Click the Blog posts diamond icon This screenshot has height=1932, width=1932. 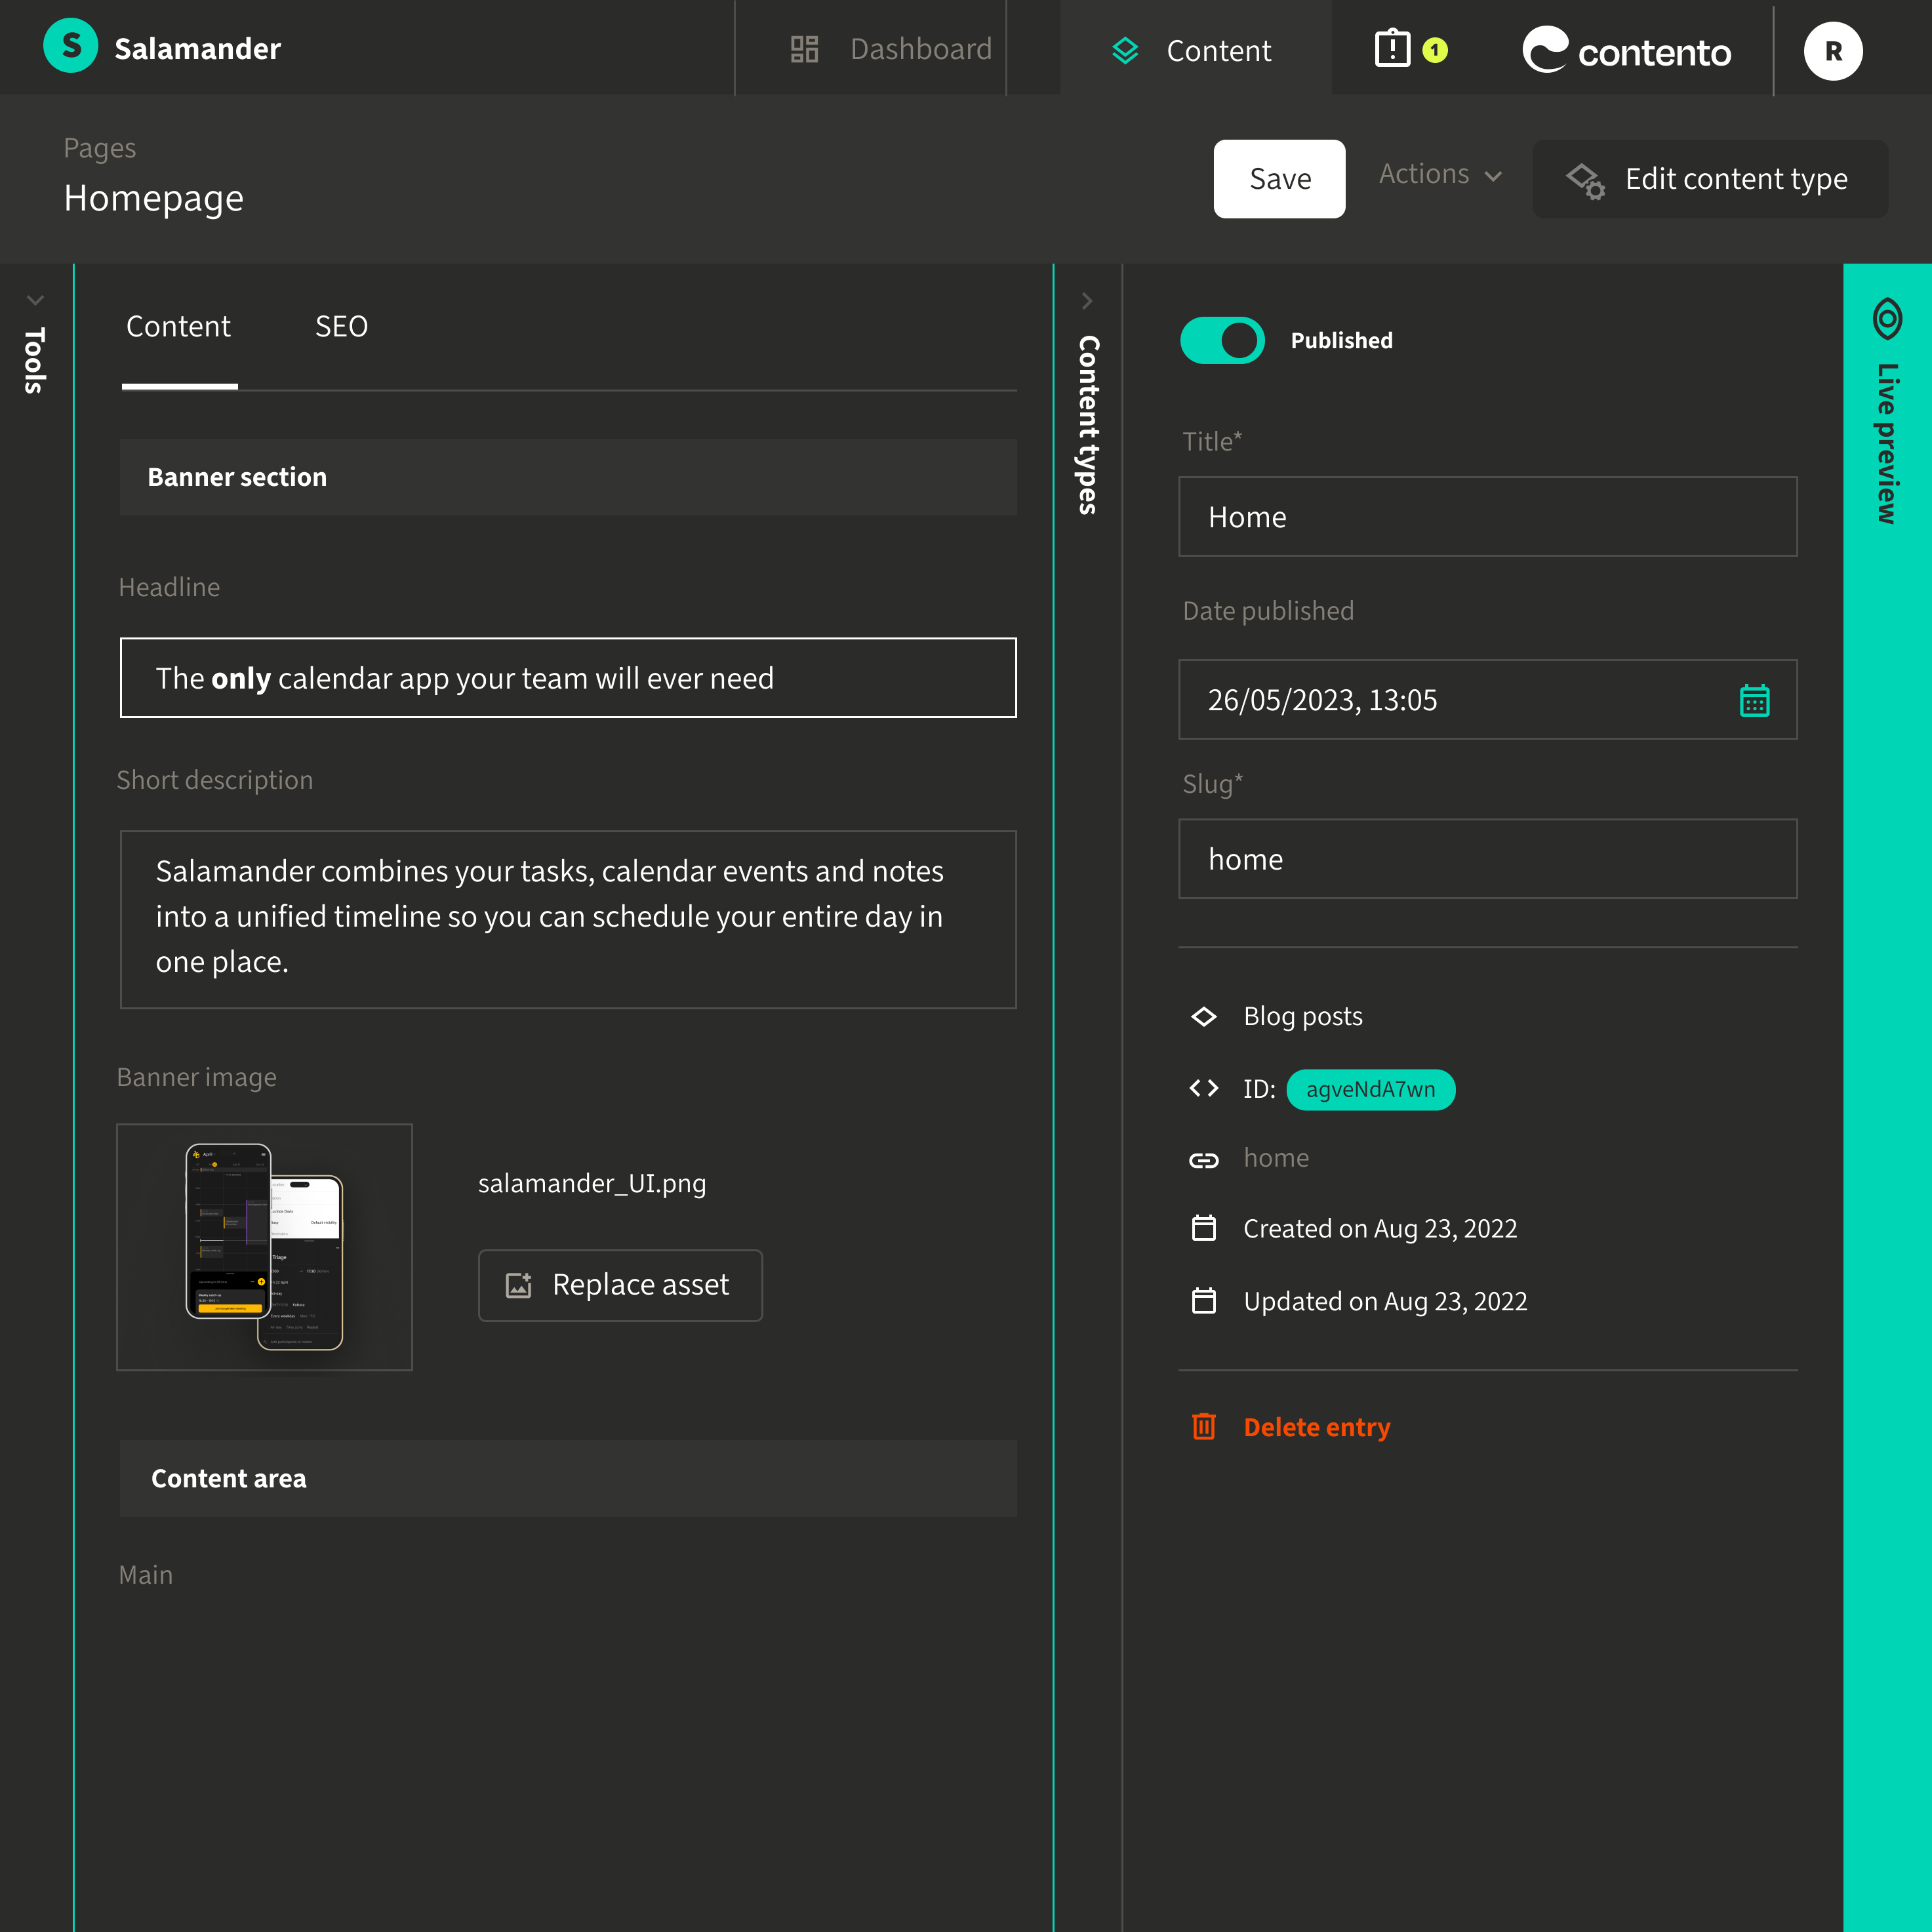pyautogui.click(x=1204, y=1016)
